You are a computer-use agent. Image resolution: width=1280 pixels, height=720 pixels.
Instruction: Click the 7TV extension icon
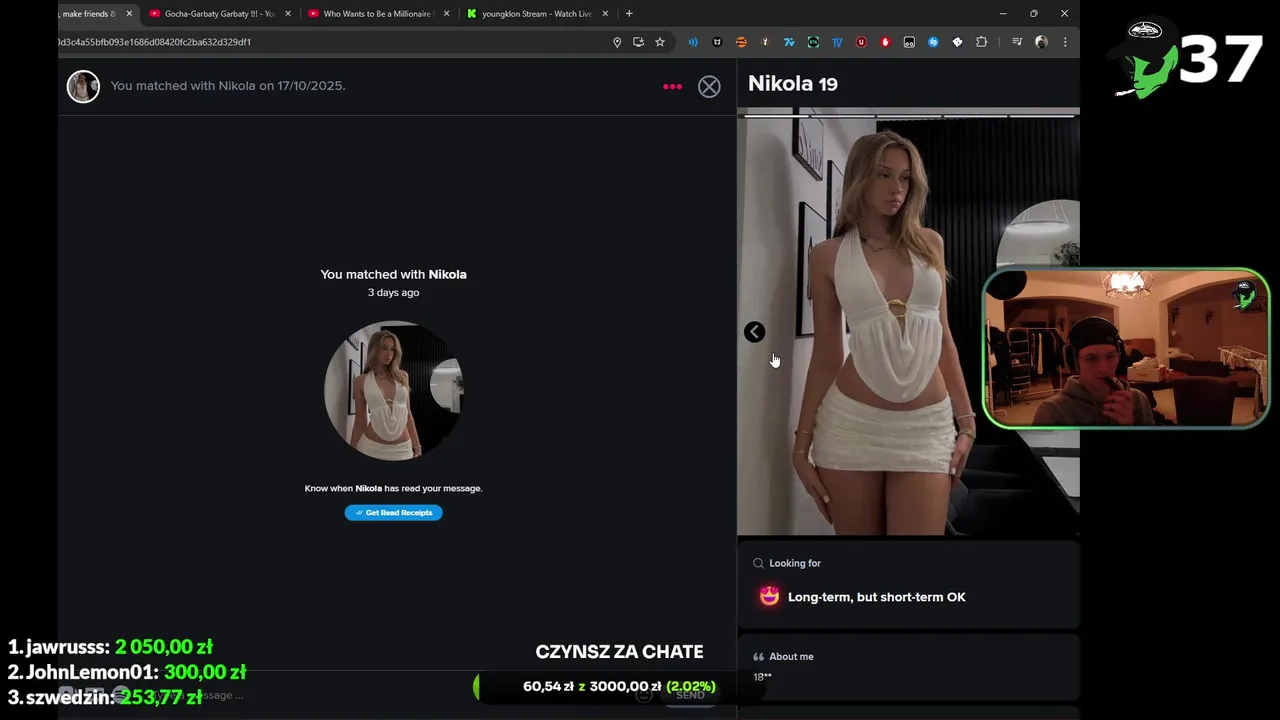[x=789, y=42]
